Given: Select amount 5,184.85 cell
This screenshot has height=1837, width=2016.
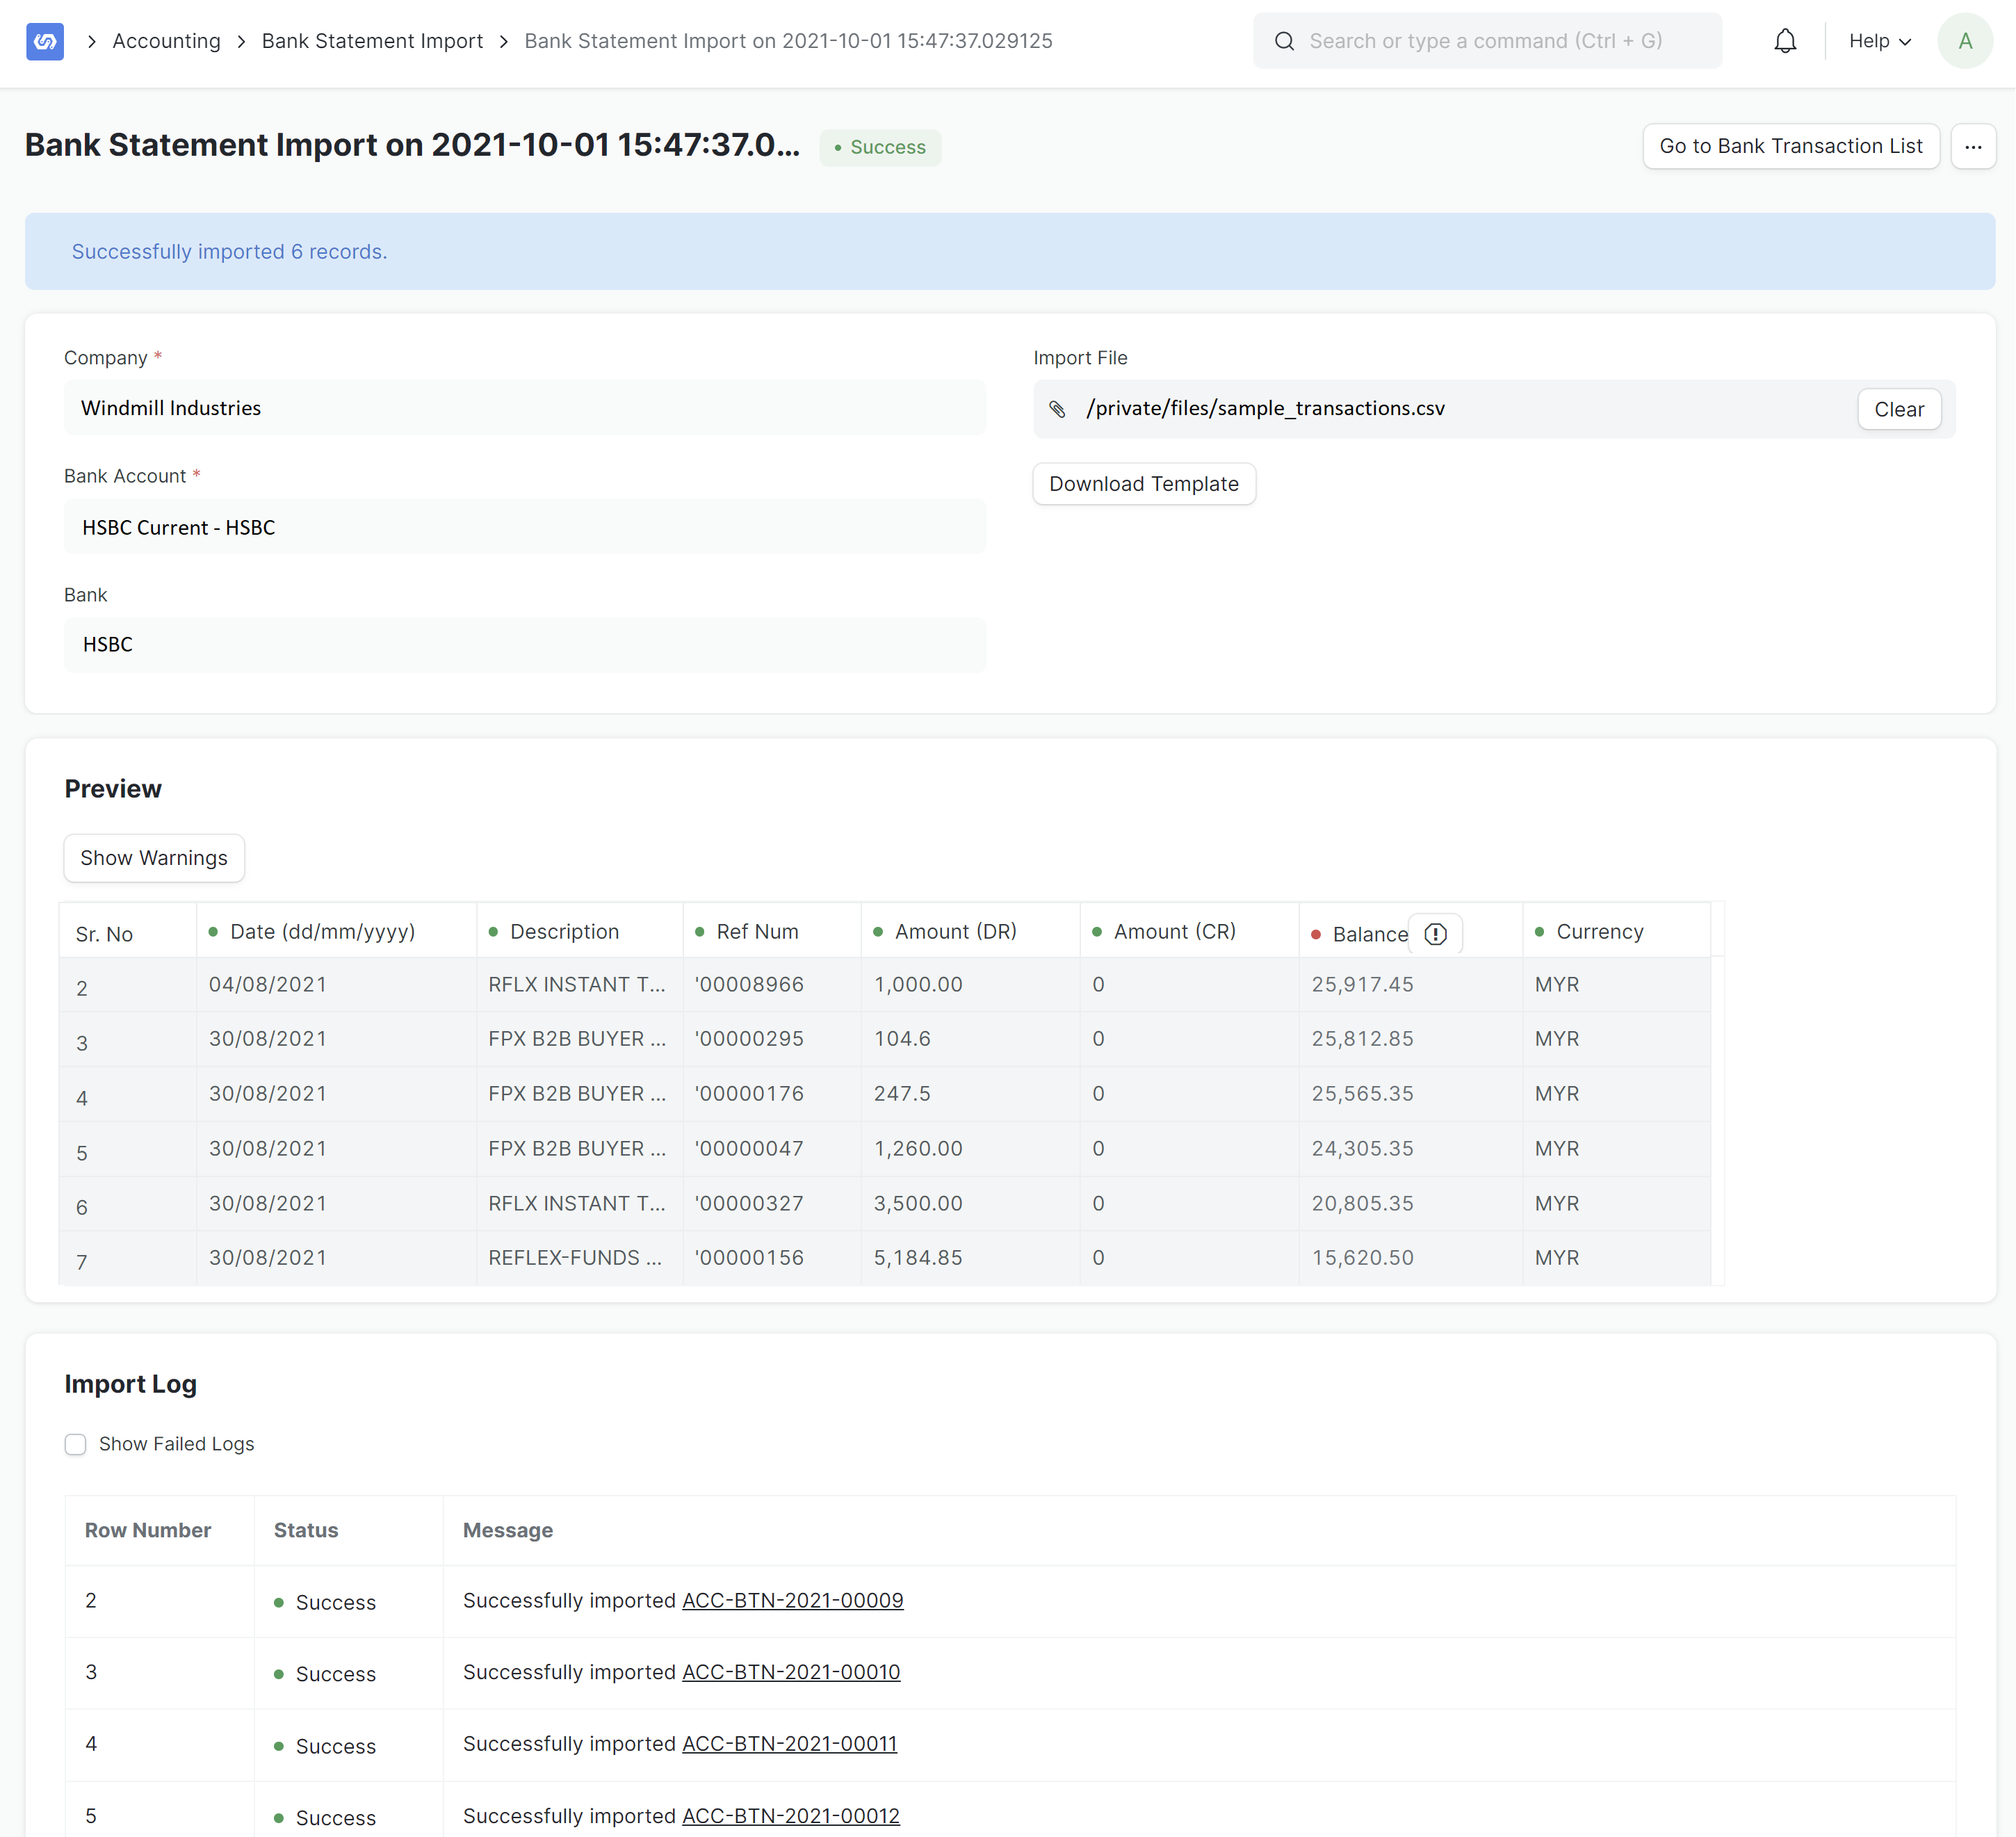Looking at the screenshot, I should tap(970, 1258).
